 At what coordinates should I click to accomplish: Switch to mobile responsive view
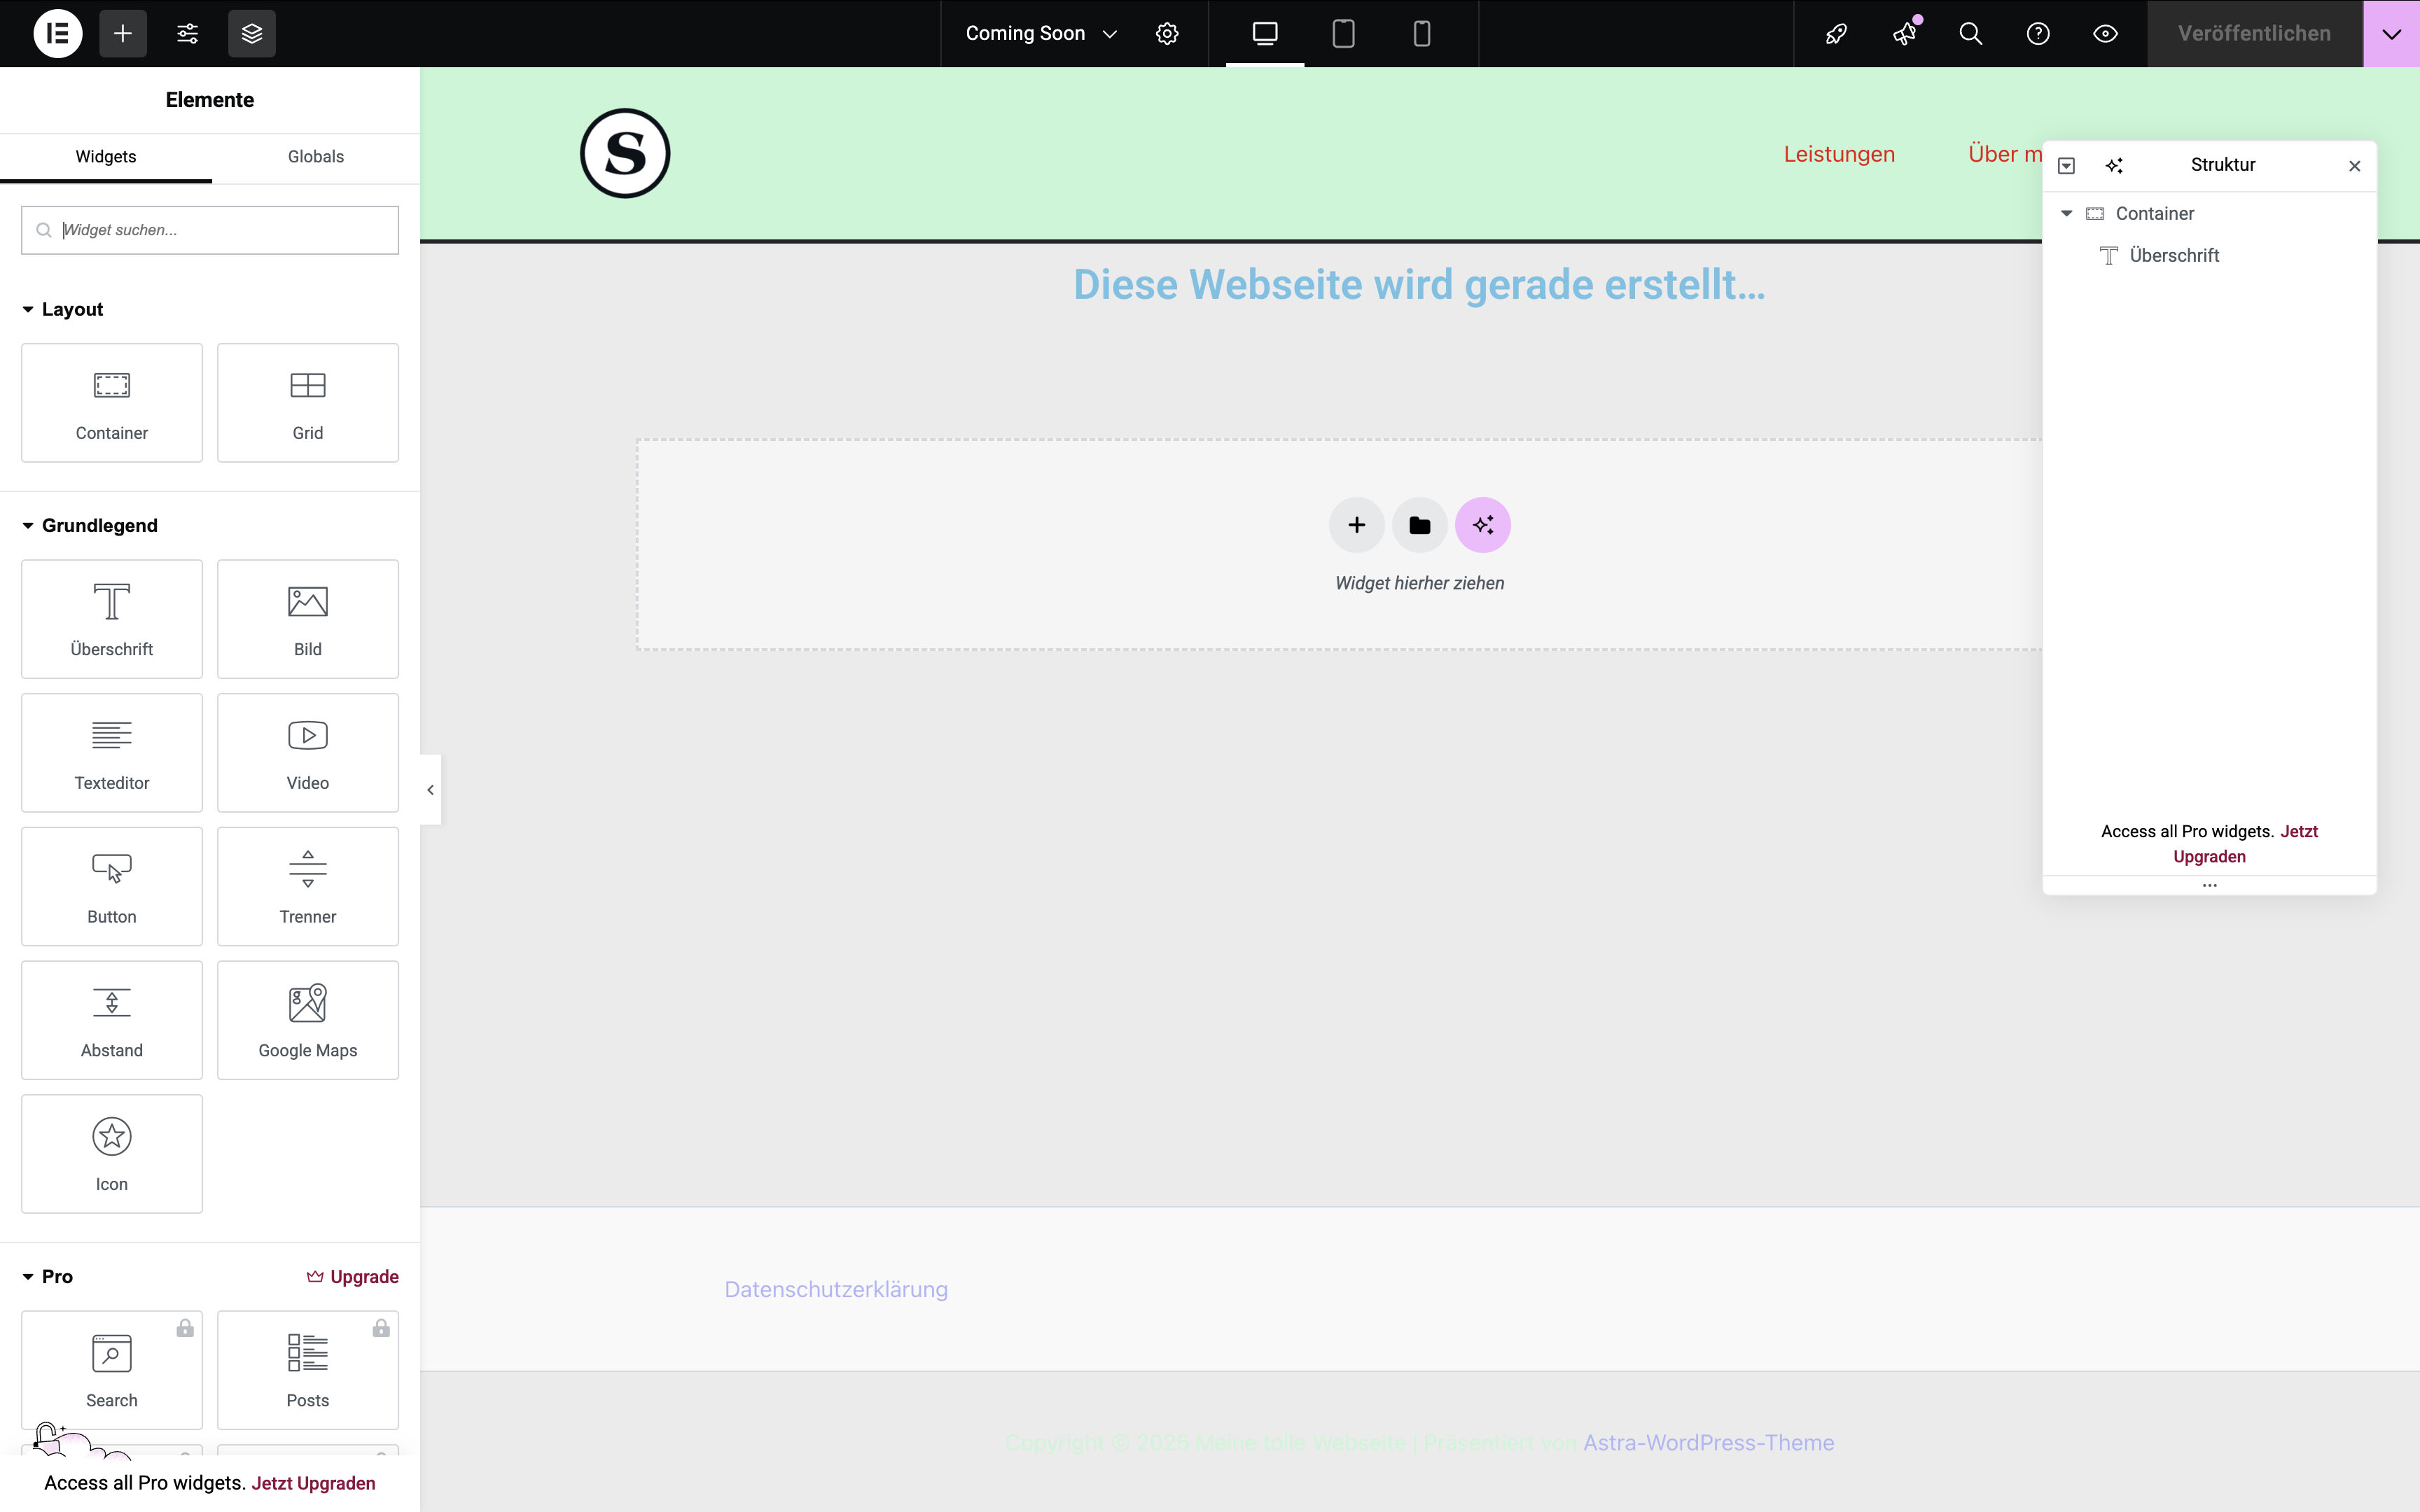(x=1421, y=33)
